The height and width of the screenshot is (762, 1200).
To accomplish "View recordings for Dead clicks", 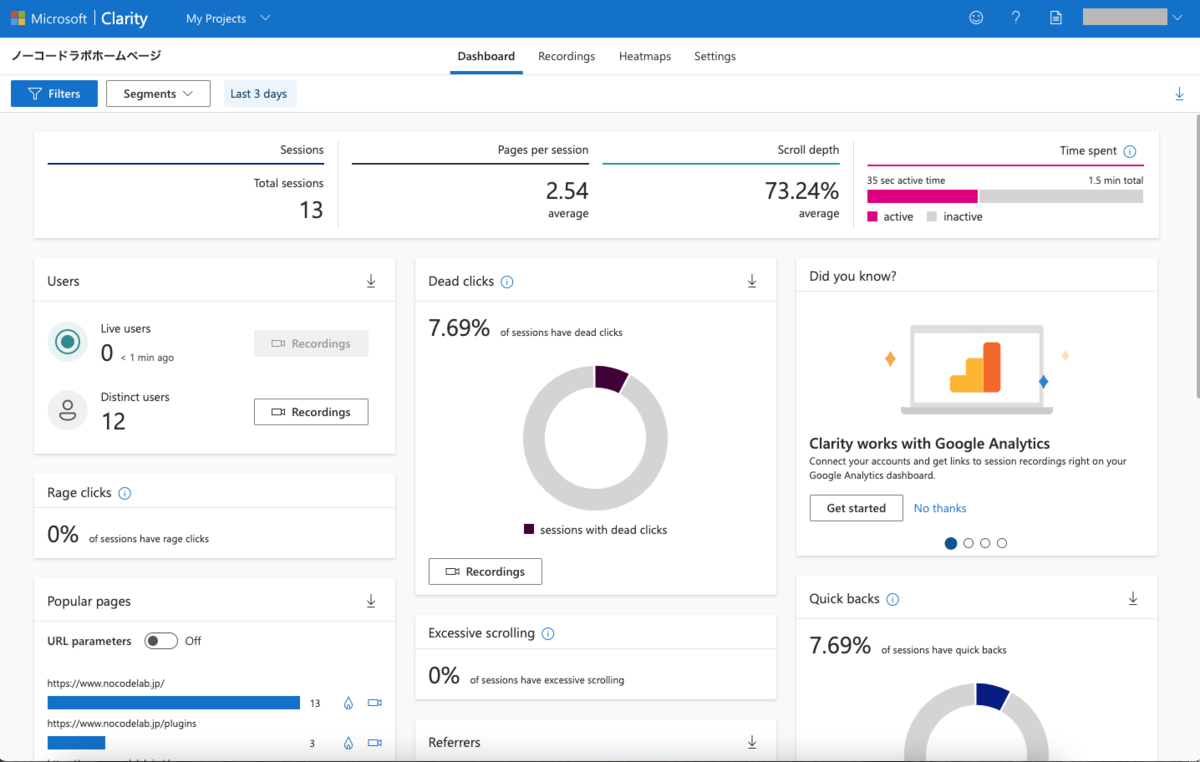I will point(485,571).
